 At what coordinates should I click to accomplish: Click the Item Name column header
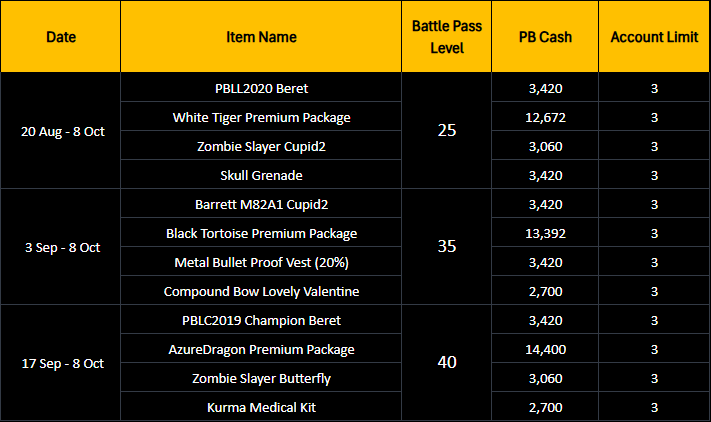(x=261, y=37)
